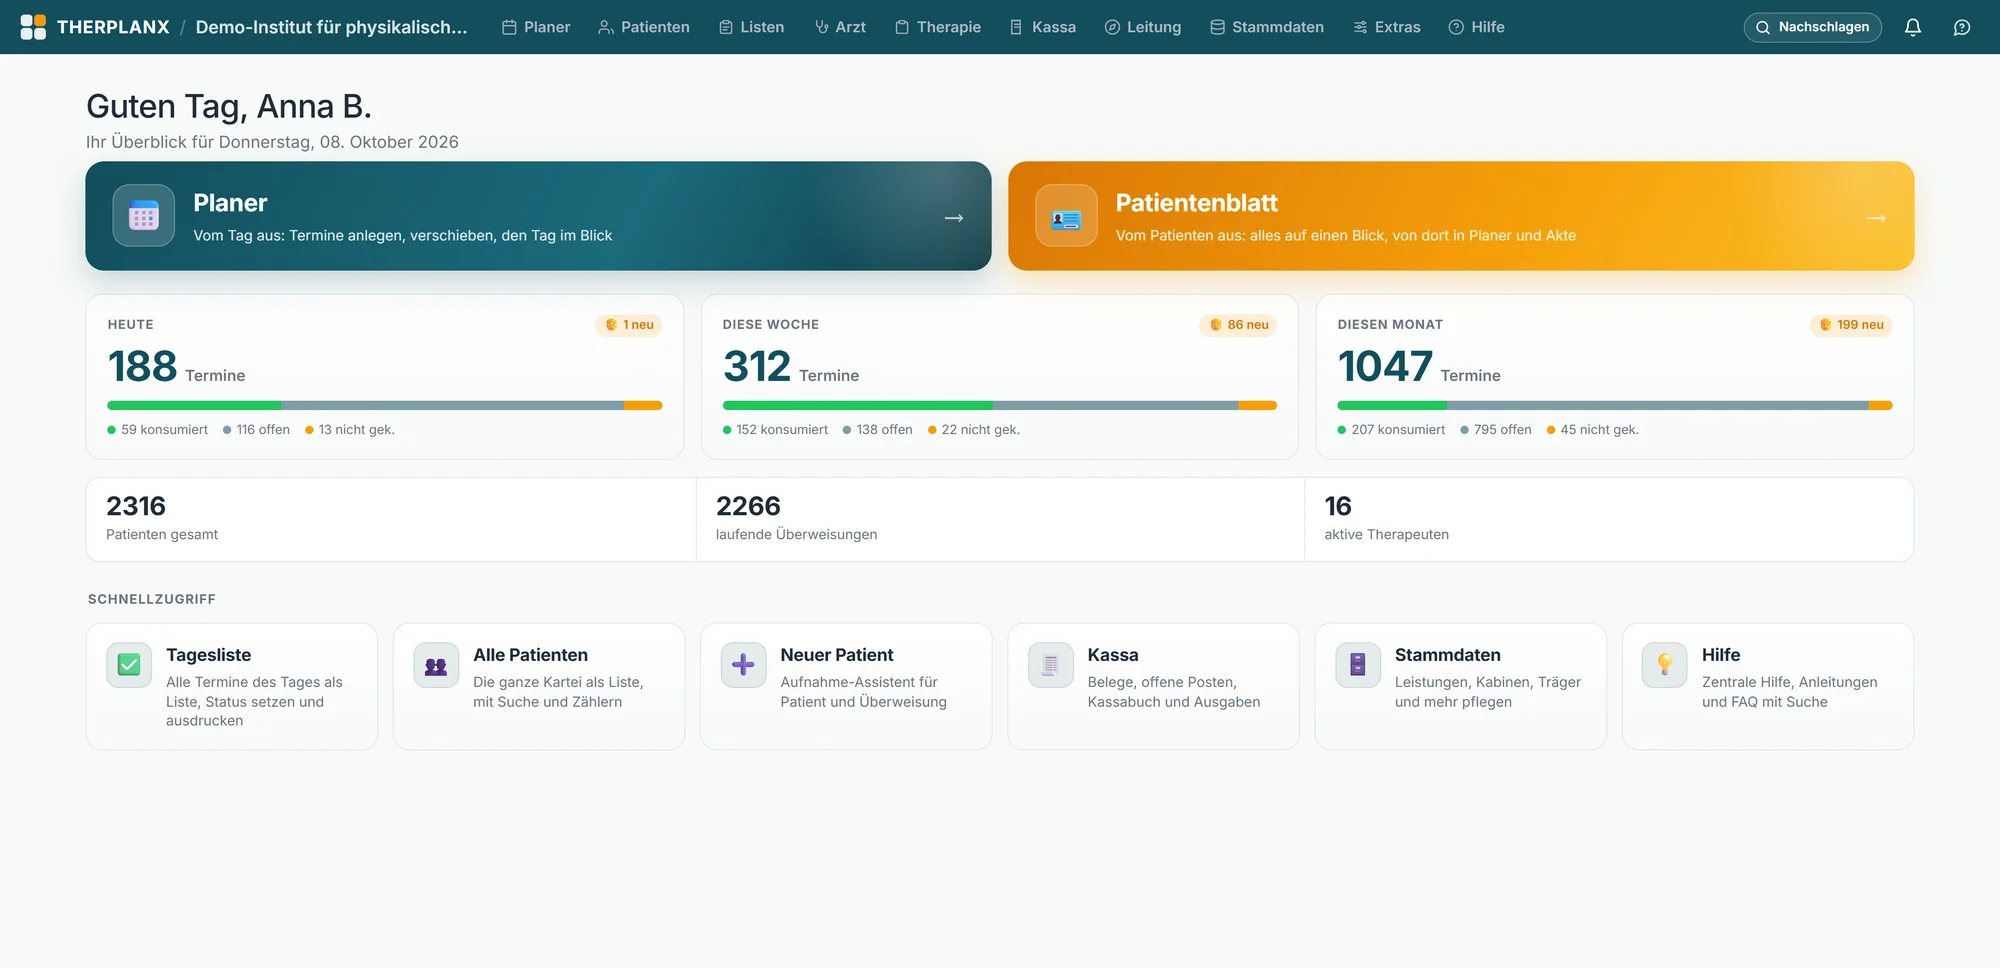Click the Alle Patienten people icon
The height and width of the screenshot is (968, 2000).
tap(436, 665)
